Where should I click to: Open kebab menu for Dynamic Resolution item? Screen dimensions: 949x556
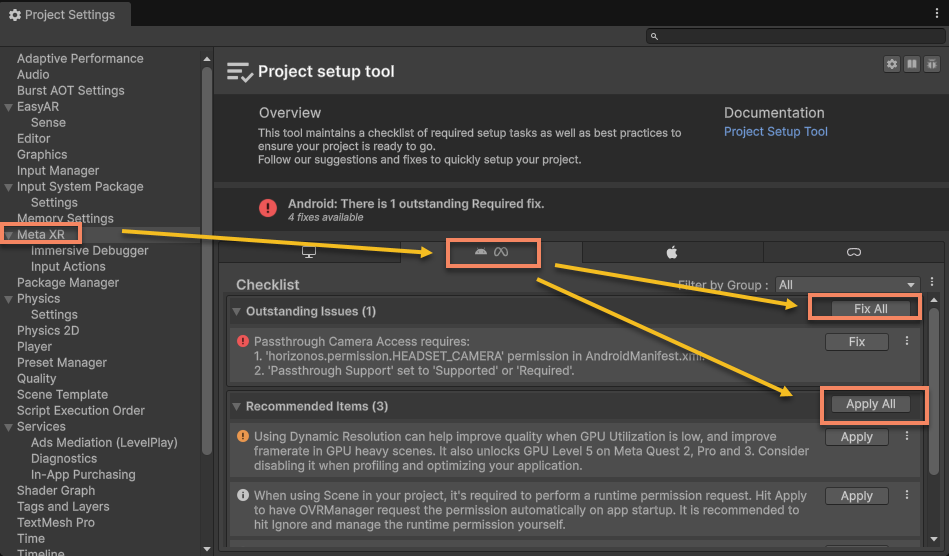tap(907, 436)
